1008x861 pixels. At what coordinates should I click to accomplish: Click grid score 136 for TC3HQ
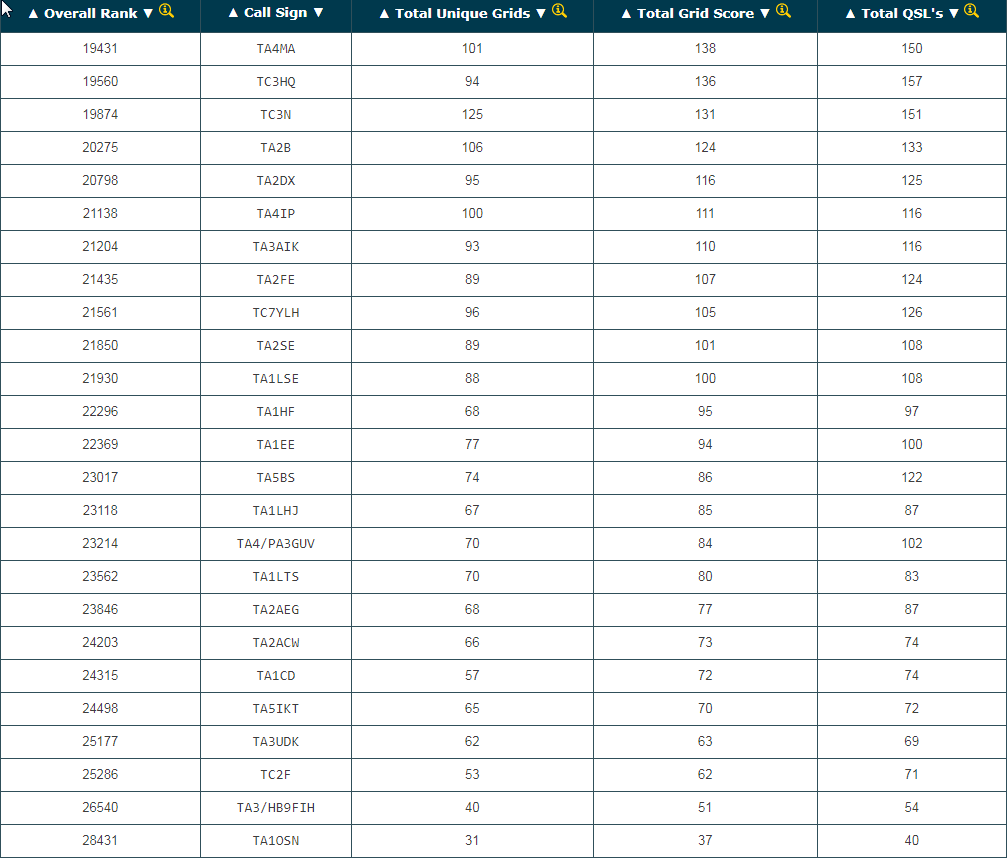coord(705,81)
